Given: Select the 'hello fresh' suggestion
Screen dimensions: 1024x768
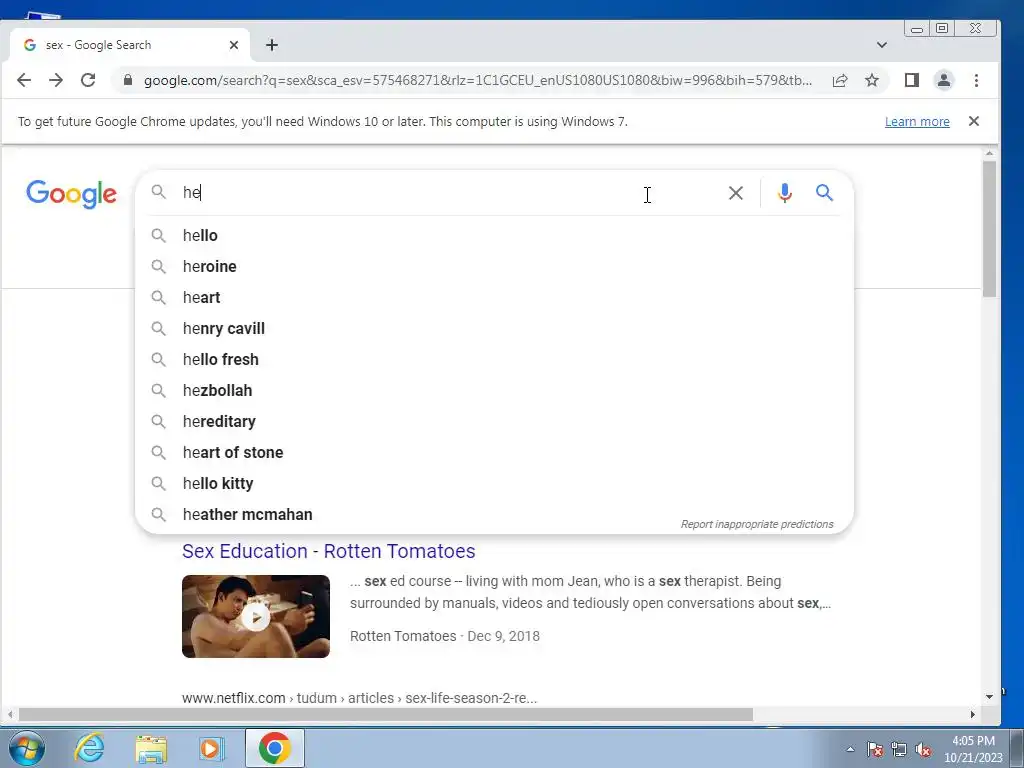Looking at the screenshot, I should [494, 359].
